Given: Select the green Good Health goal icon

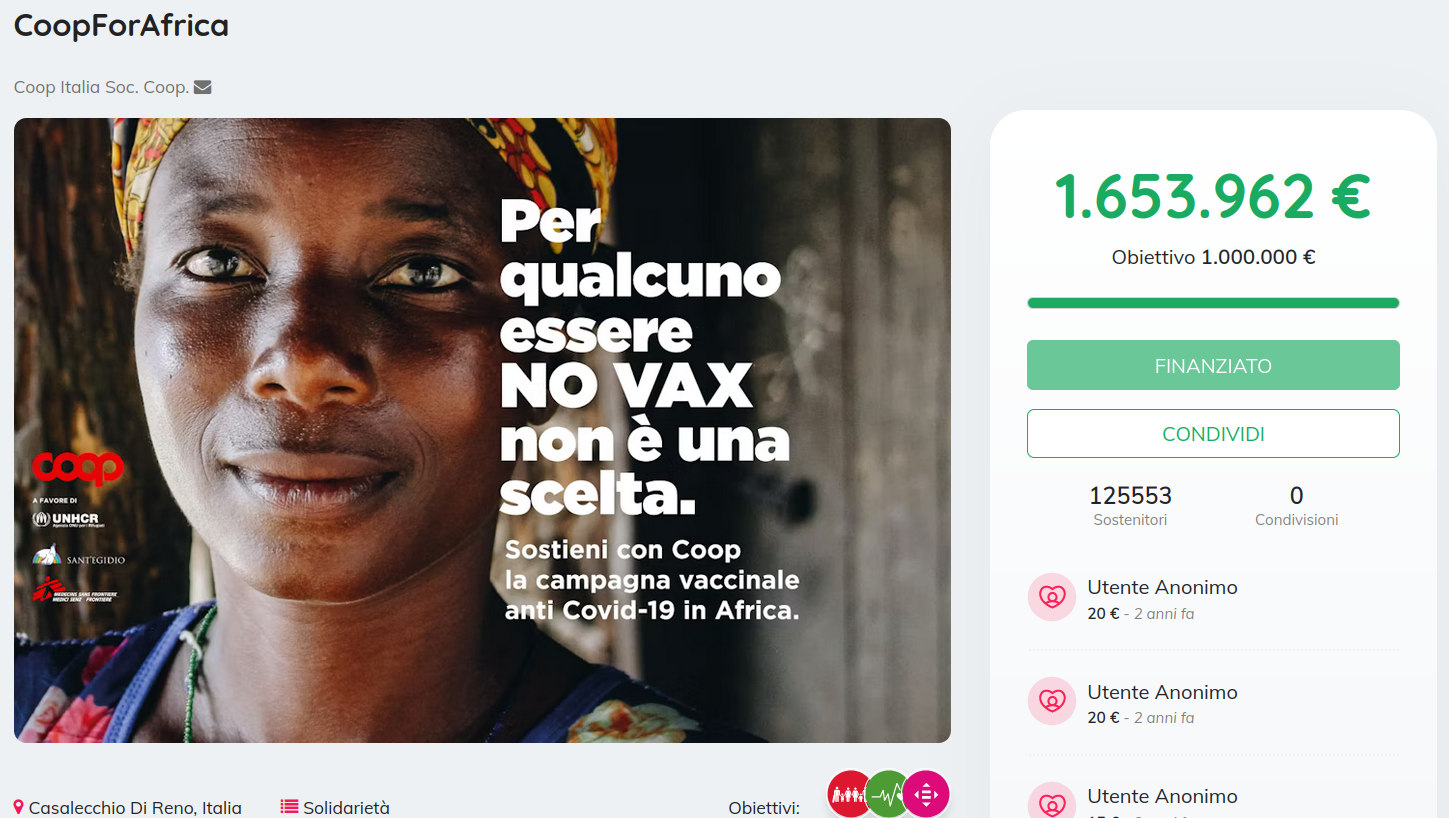Looking at the screenshot, I should click(x=886, y=794).
